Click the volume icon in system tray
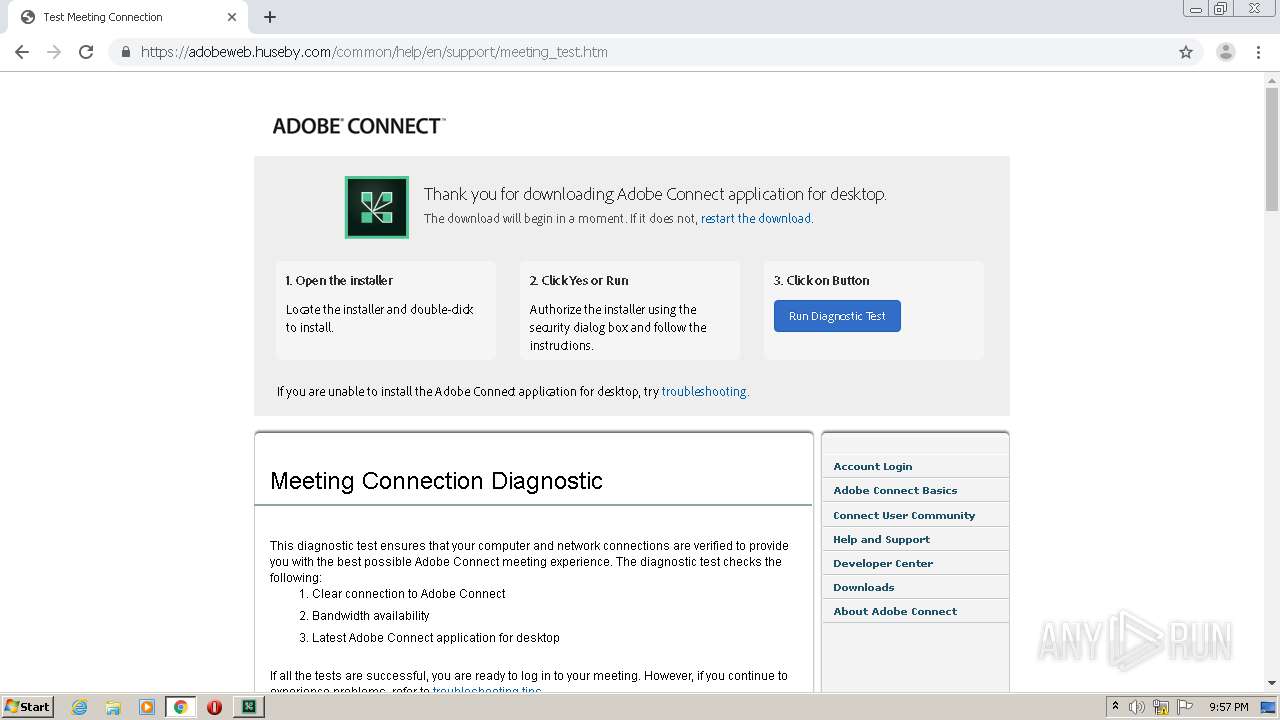 [x=1137, y=707]
